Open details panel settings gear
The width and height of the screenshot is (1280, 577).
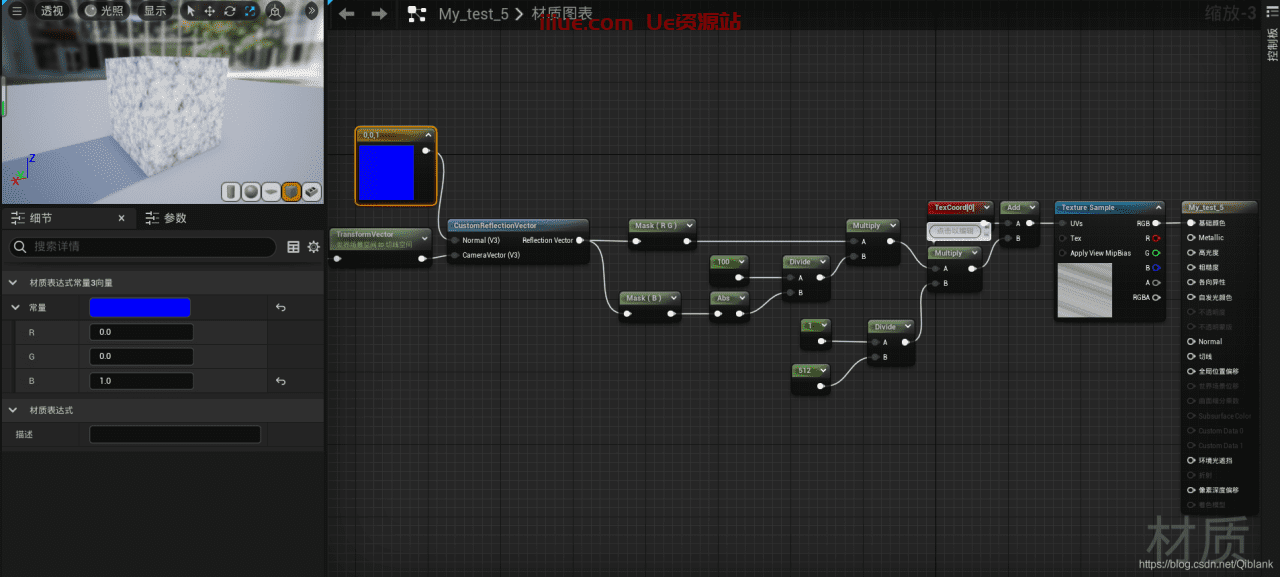pos(313,247)
